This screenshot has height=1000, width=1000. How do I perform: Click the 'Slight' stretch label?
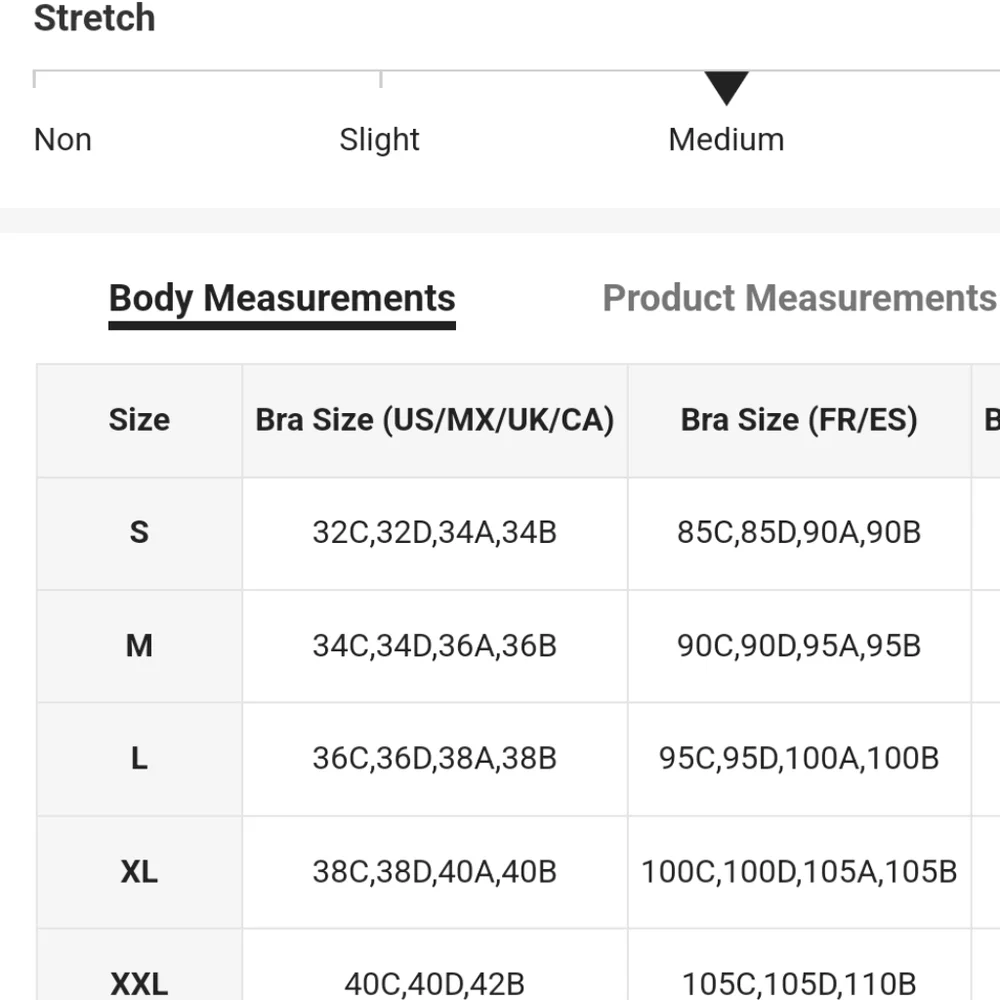click(x=379, y=140)
